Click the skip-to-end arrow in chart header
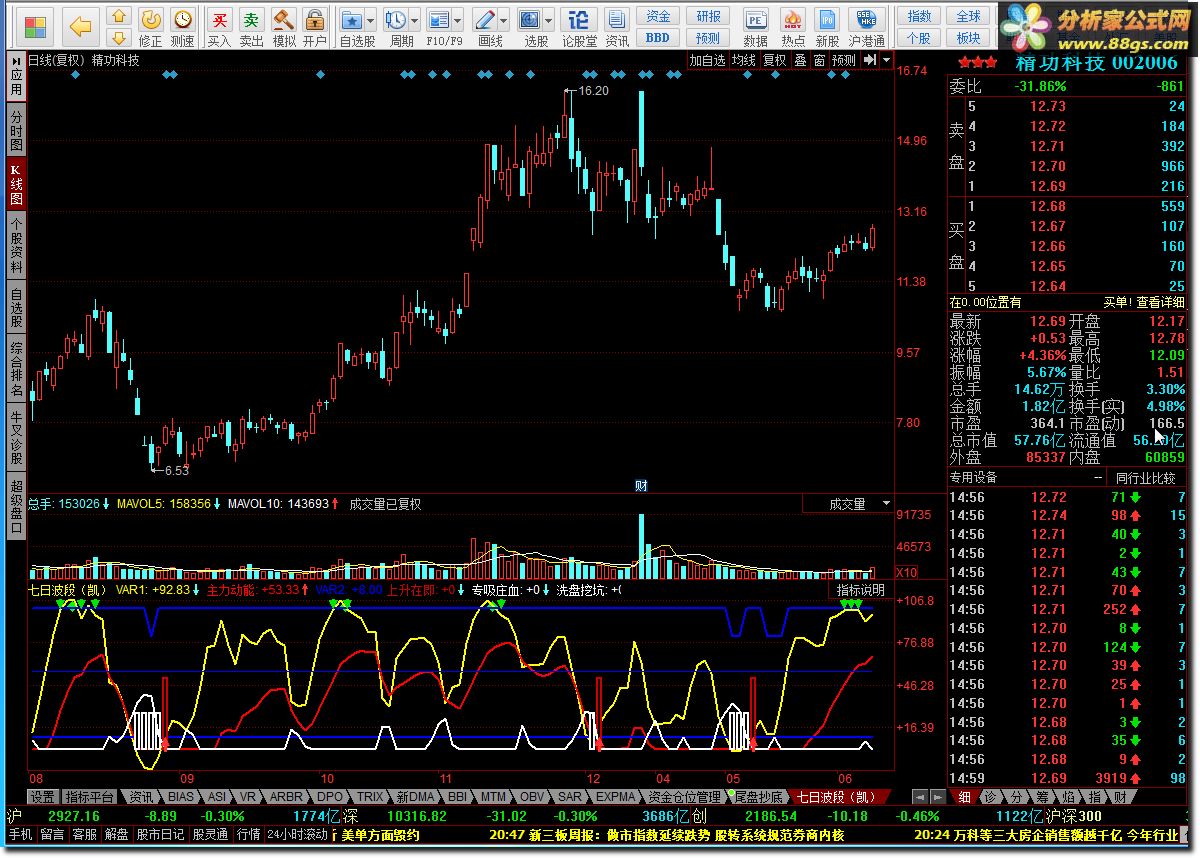The height and width of the screenshot is (858, 1200). click(x=870, y=60)
